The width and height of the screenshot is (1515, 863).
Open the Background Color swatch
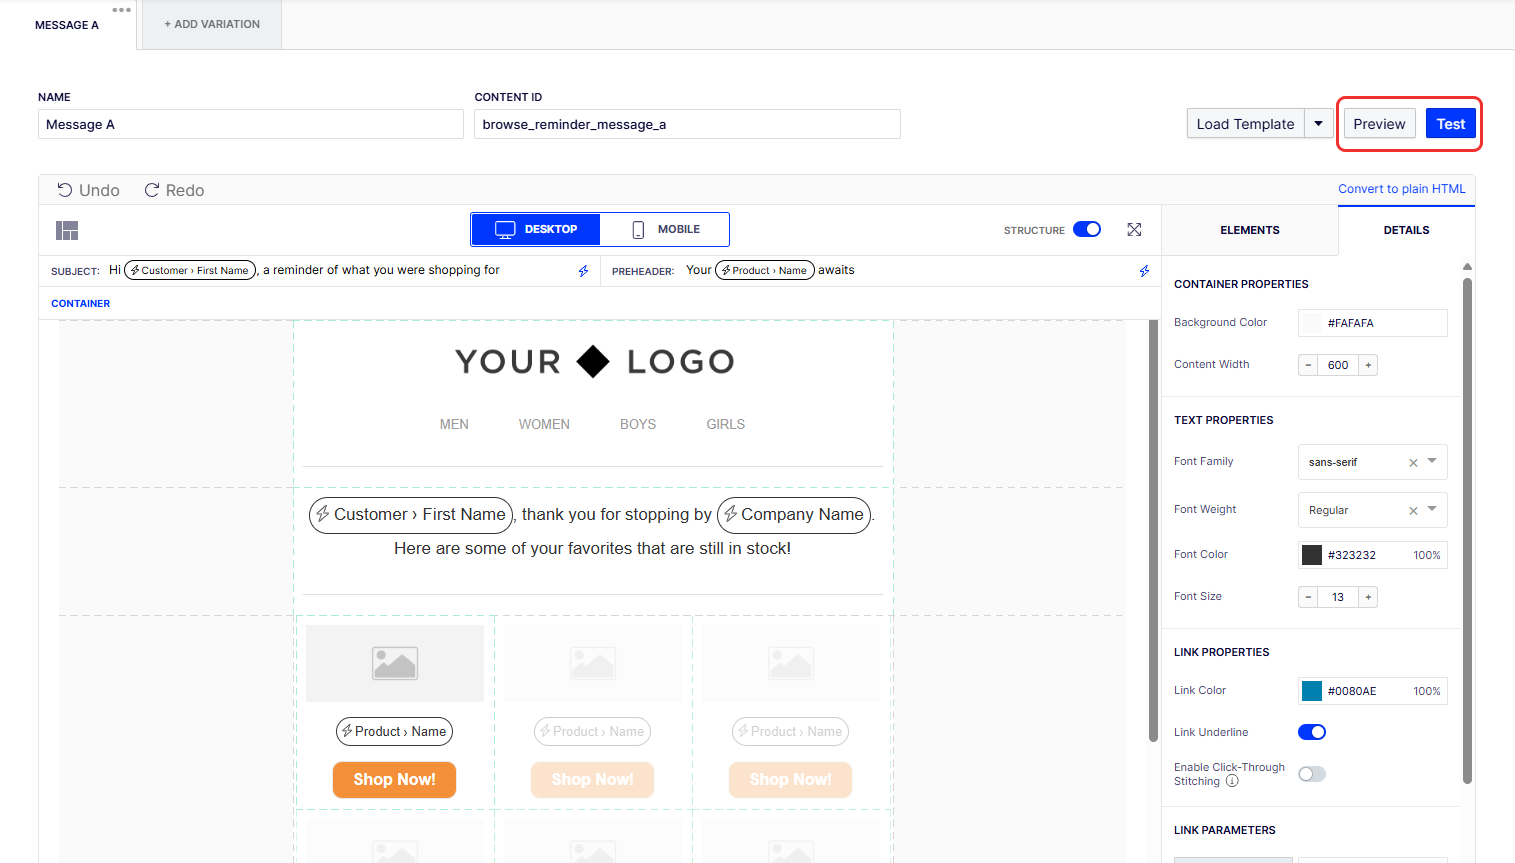coord(1311,323)
